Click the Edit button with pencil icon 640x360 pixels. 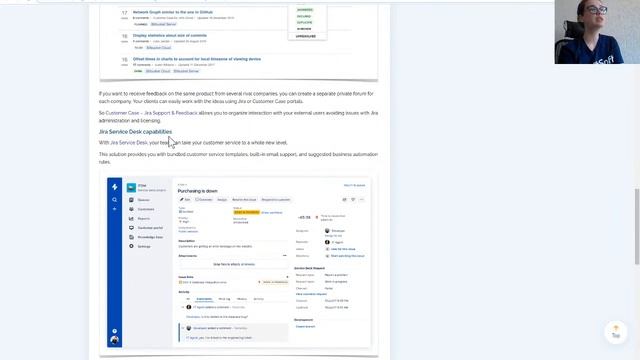pos(185,200)
